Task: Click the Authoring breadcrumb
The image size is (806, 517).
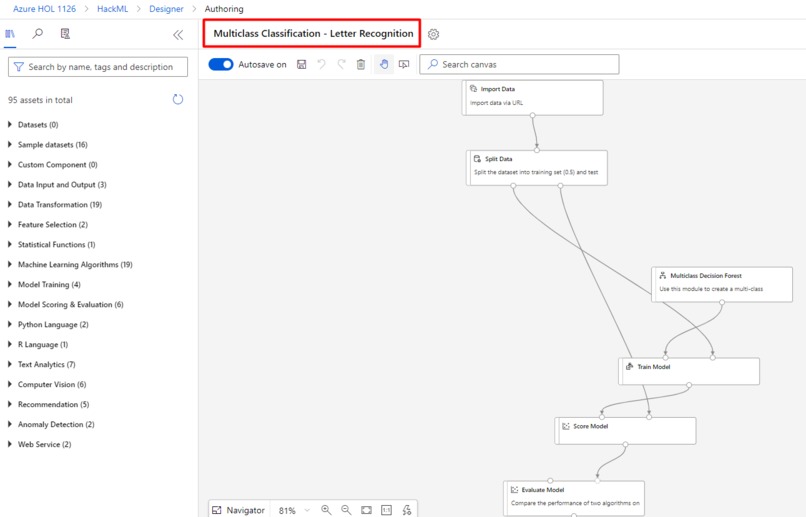Action: coord(224,9)
